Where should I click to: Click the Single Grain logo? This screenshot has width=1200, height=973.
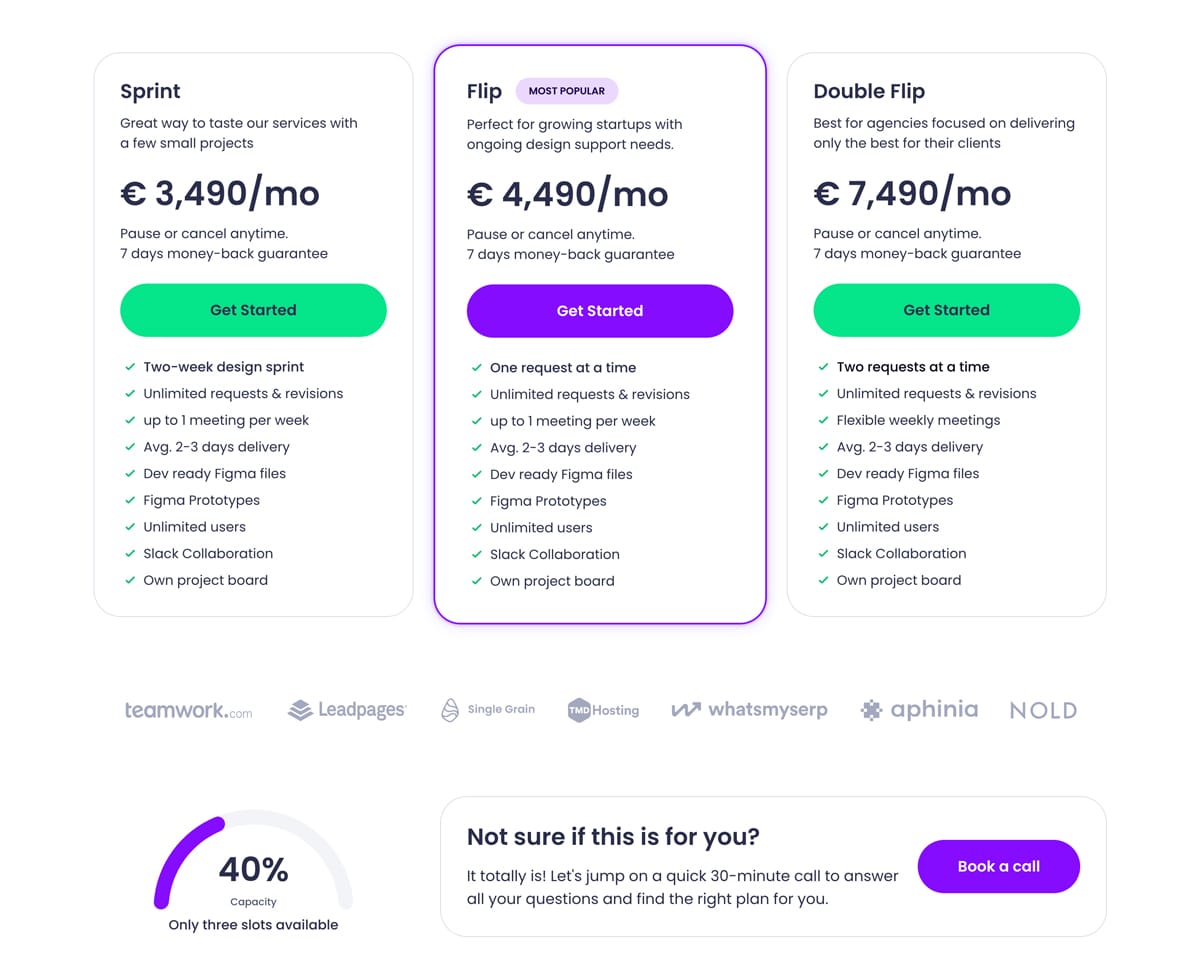pyautogui.click(x=488, y=710)
